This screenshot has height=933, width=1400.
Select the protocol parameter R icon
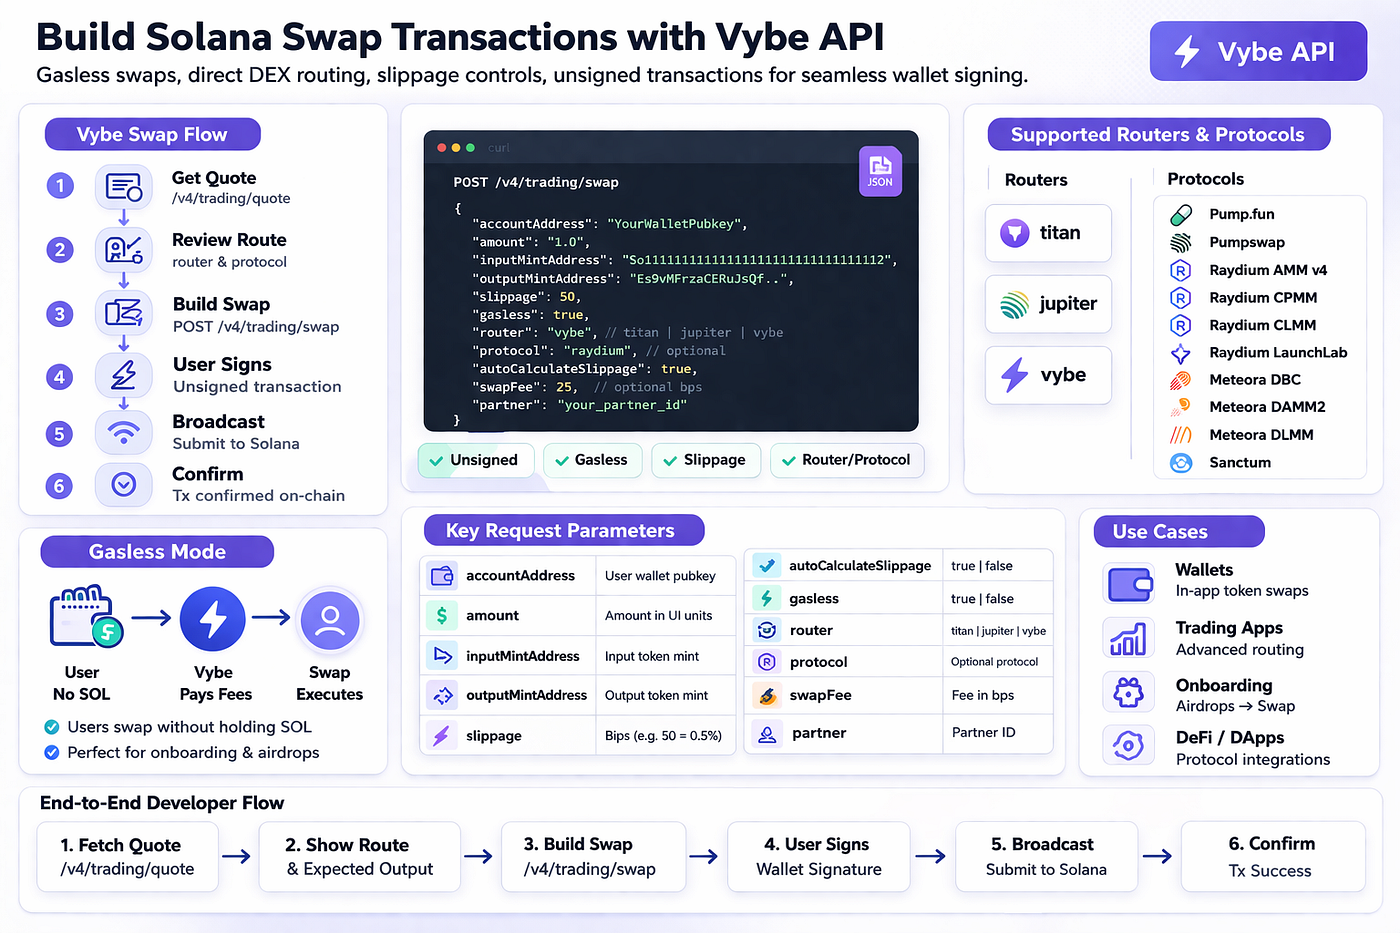[x=767, y=662]
